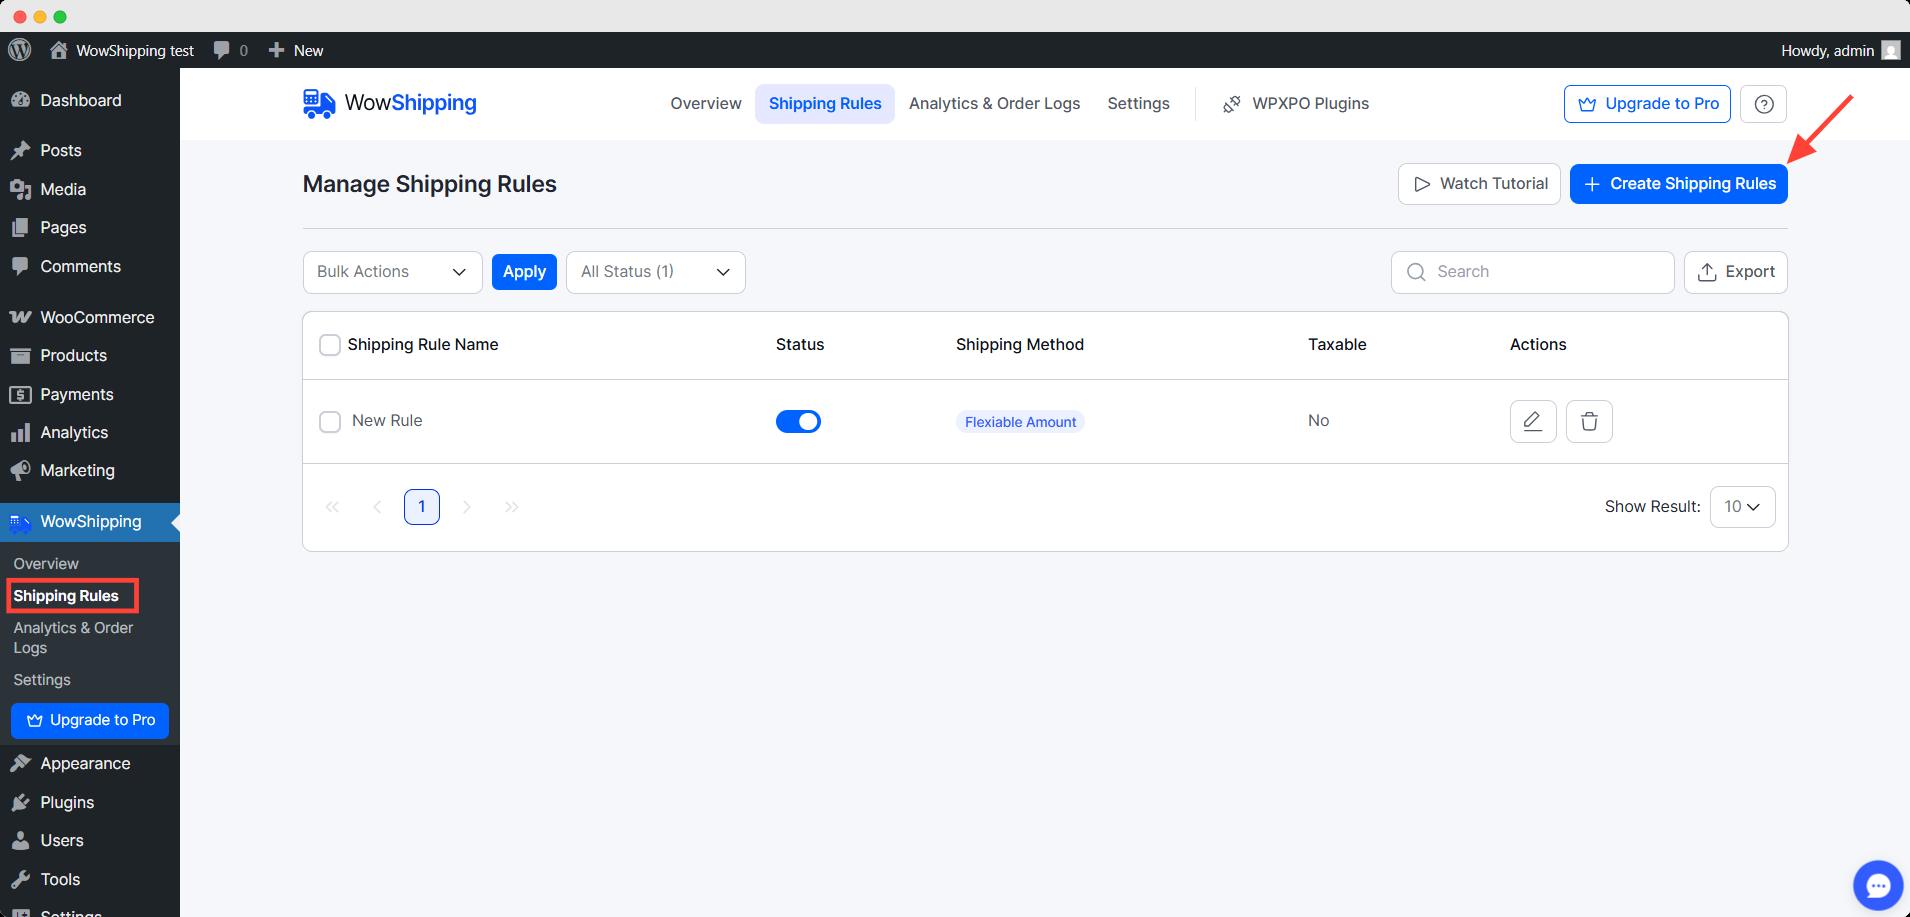
Task: Open Products in sidebar
Action: 90,355
